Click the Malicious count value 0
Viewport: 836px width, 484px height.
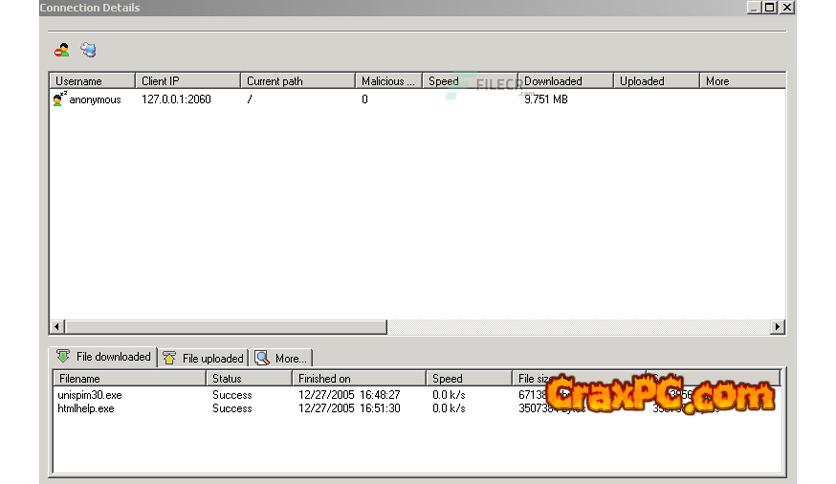click(365, 99)
